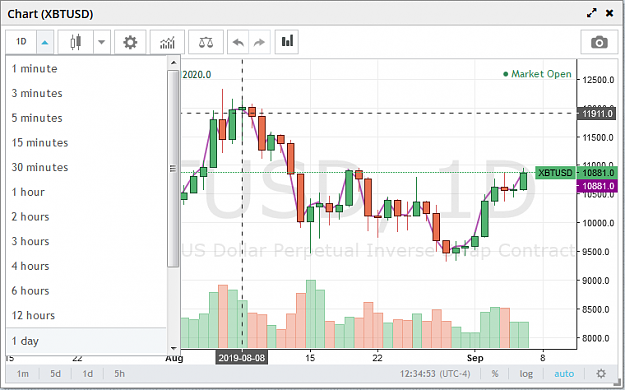The width and height of the screenshot is (625, 390).
Task: Choose 4 hours interval
Action: coord(86,266)
